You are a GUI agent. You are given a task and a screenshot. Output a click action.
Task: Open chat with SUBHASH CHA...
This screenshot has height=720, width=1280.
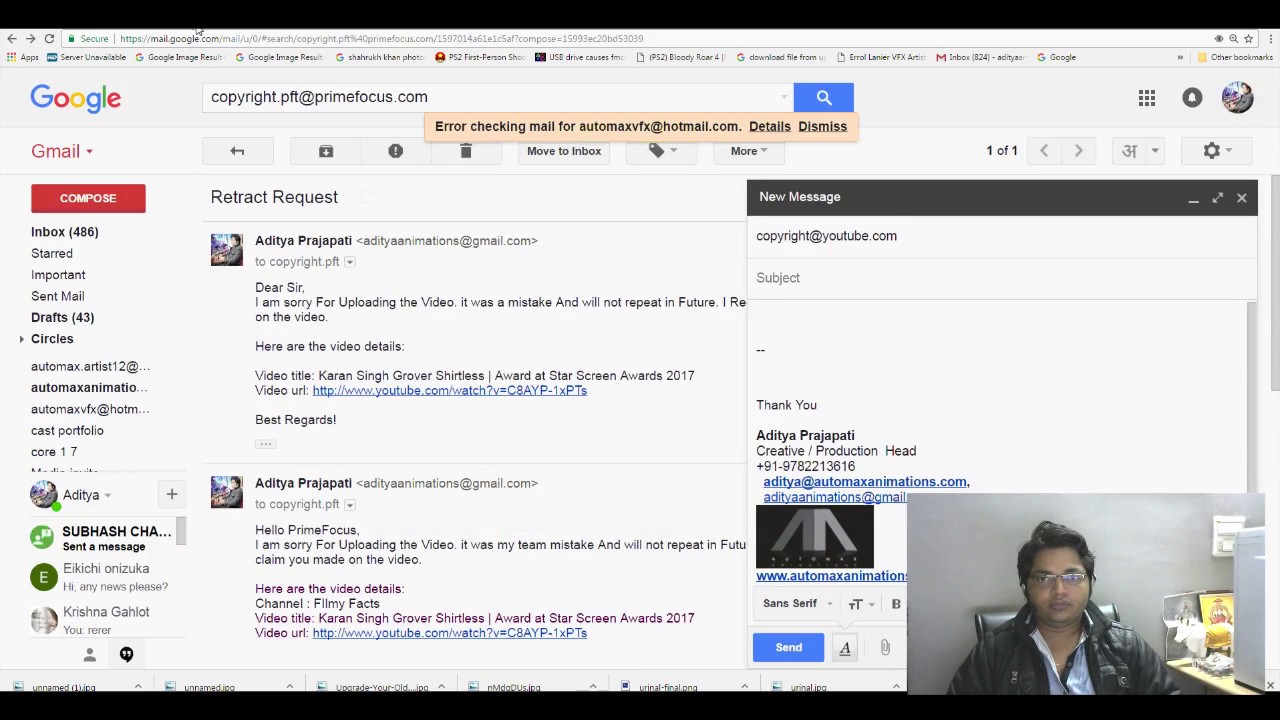coord(103,538)
